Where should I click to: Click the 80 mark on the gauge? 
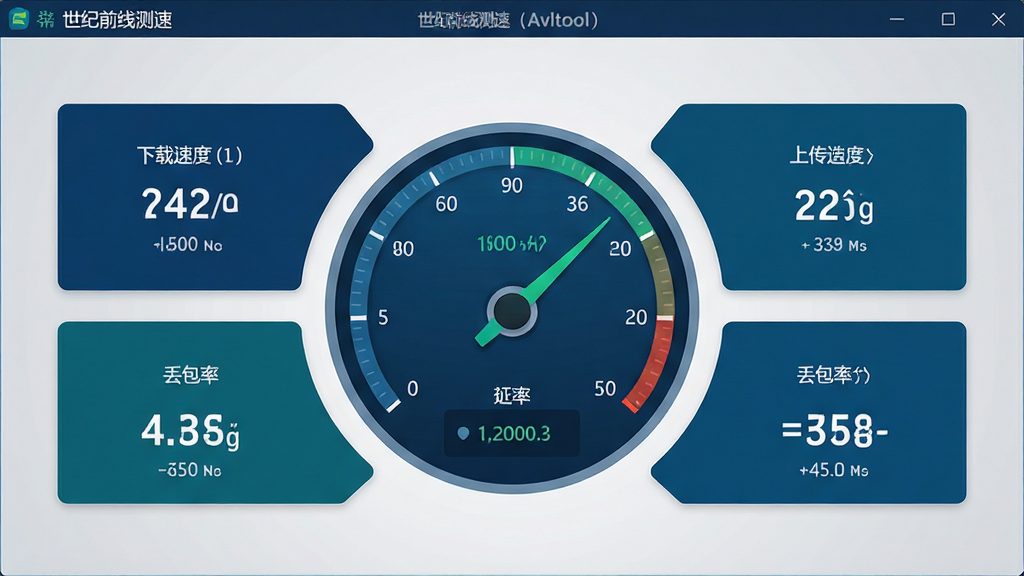404,249
